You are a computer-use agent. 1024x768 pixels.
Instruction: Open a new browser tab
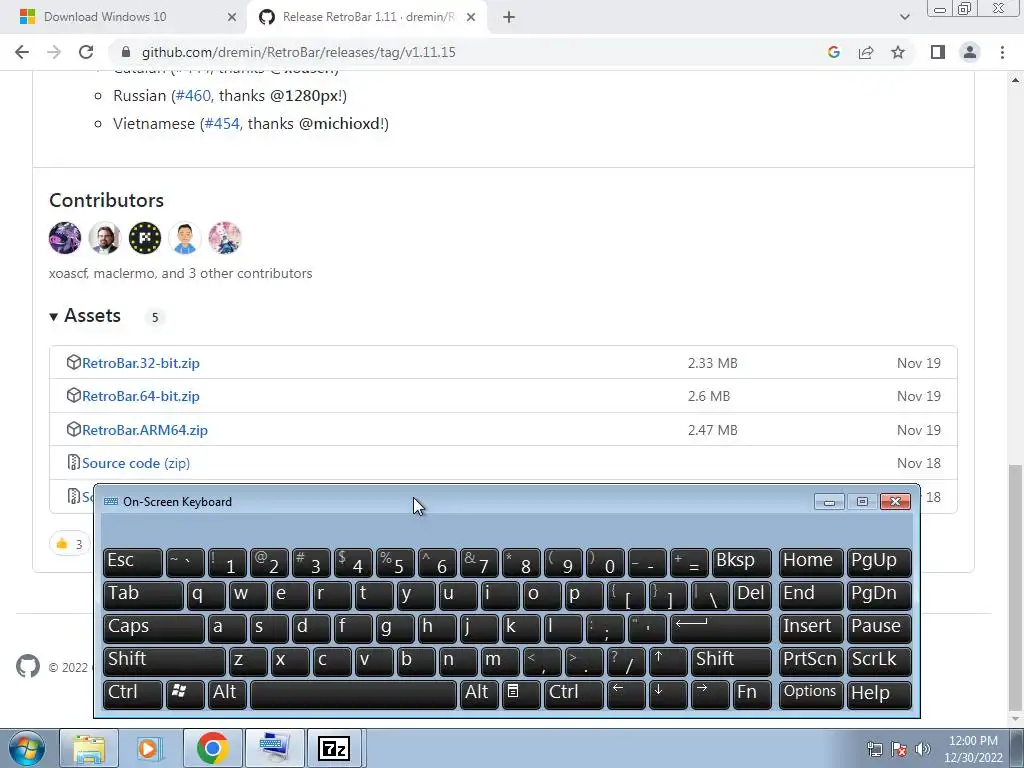point(509,17)
